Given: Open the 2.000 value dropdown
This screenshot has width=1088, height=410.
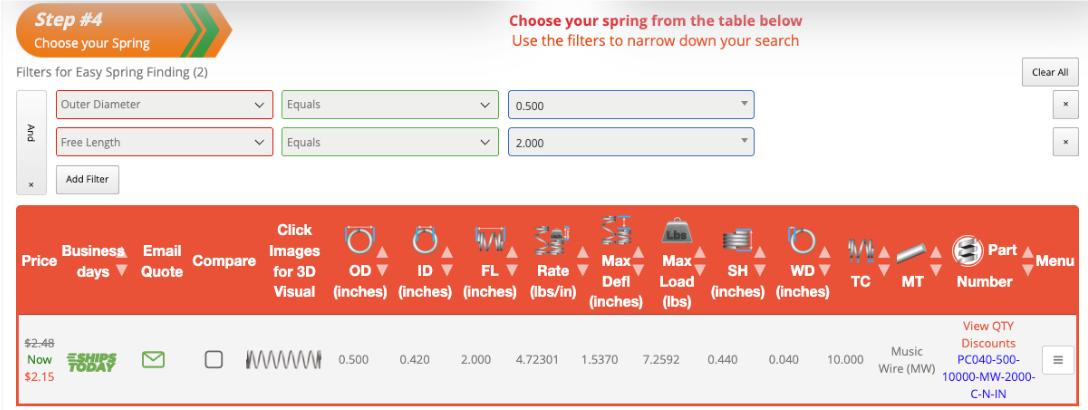Looking at the screenshot, I should pos(631,142).
